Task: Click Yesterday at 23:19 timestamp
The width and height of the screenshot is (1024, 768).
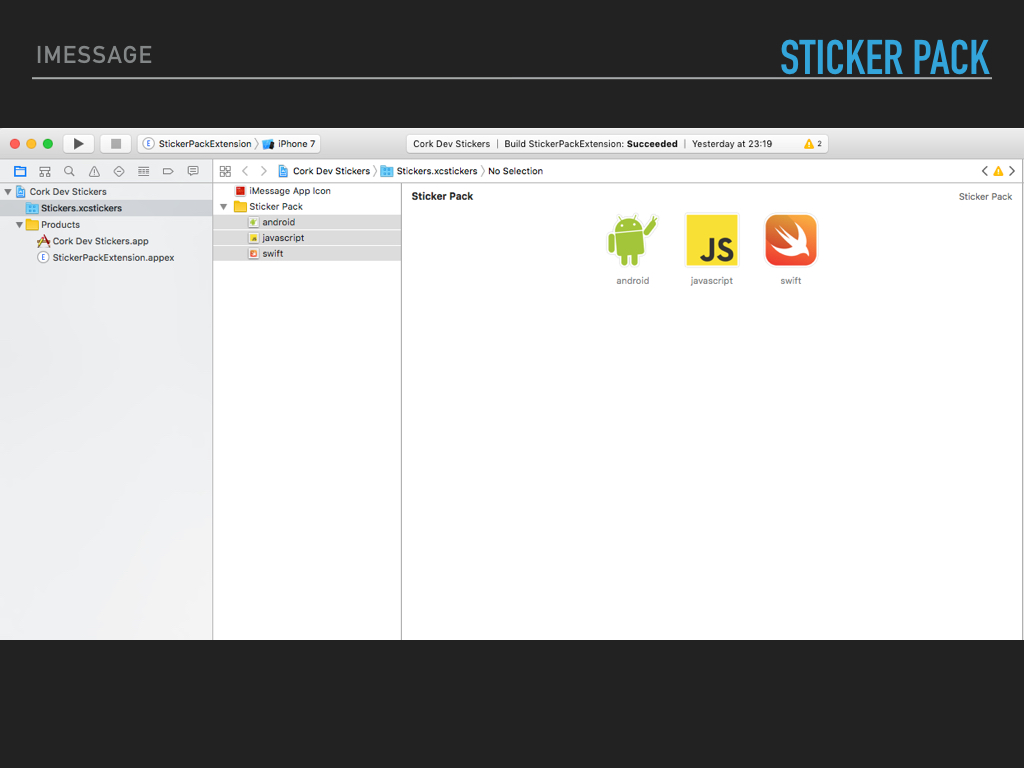Action: (731, 144)
